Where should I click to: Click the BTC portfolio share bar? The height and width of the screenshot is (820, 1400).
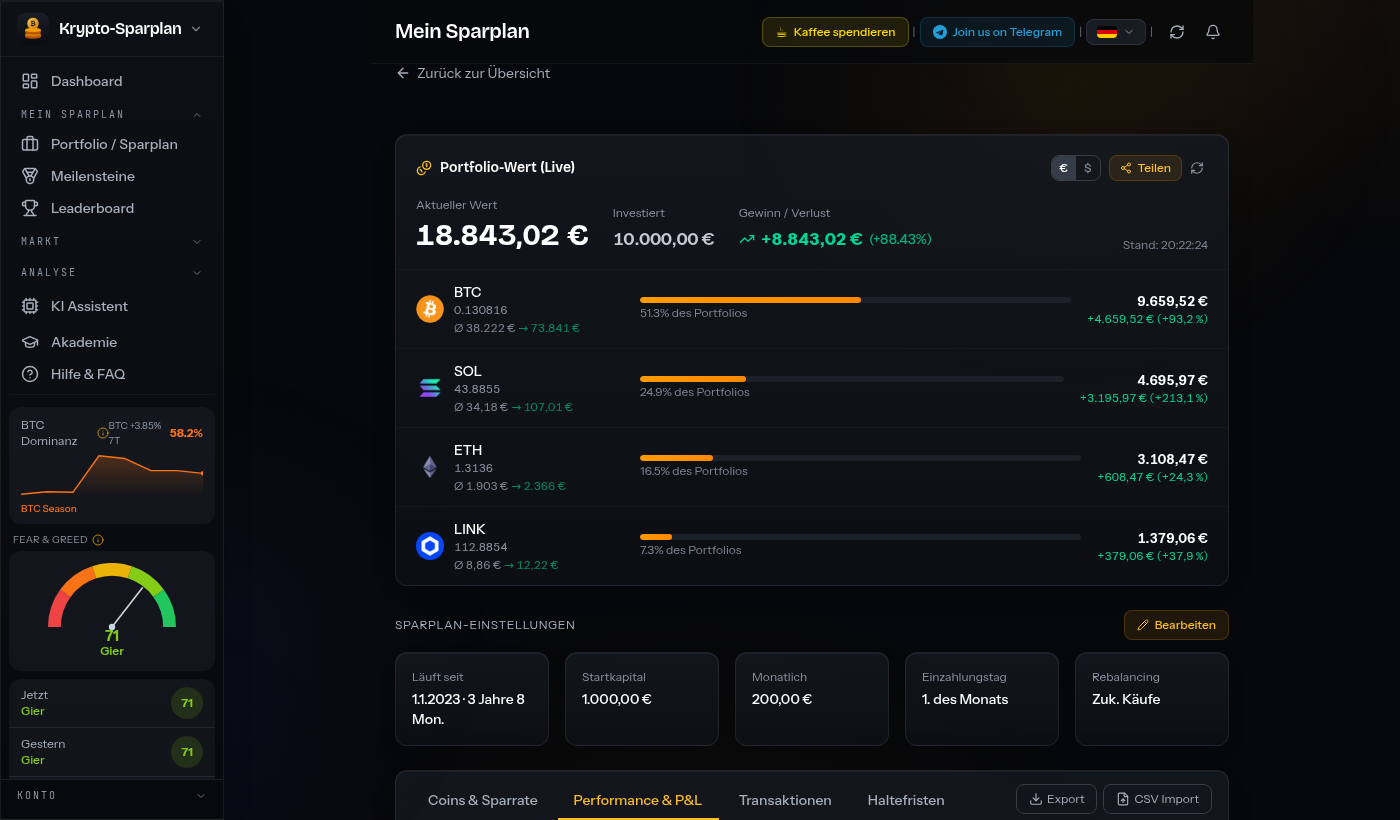coord(855,300)
